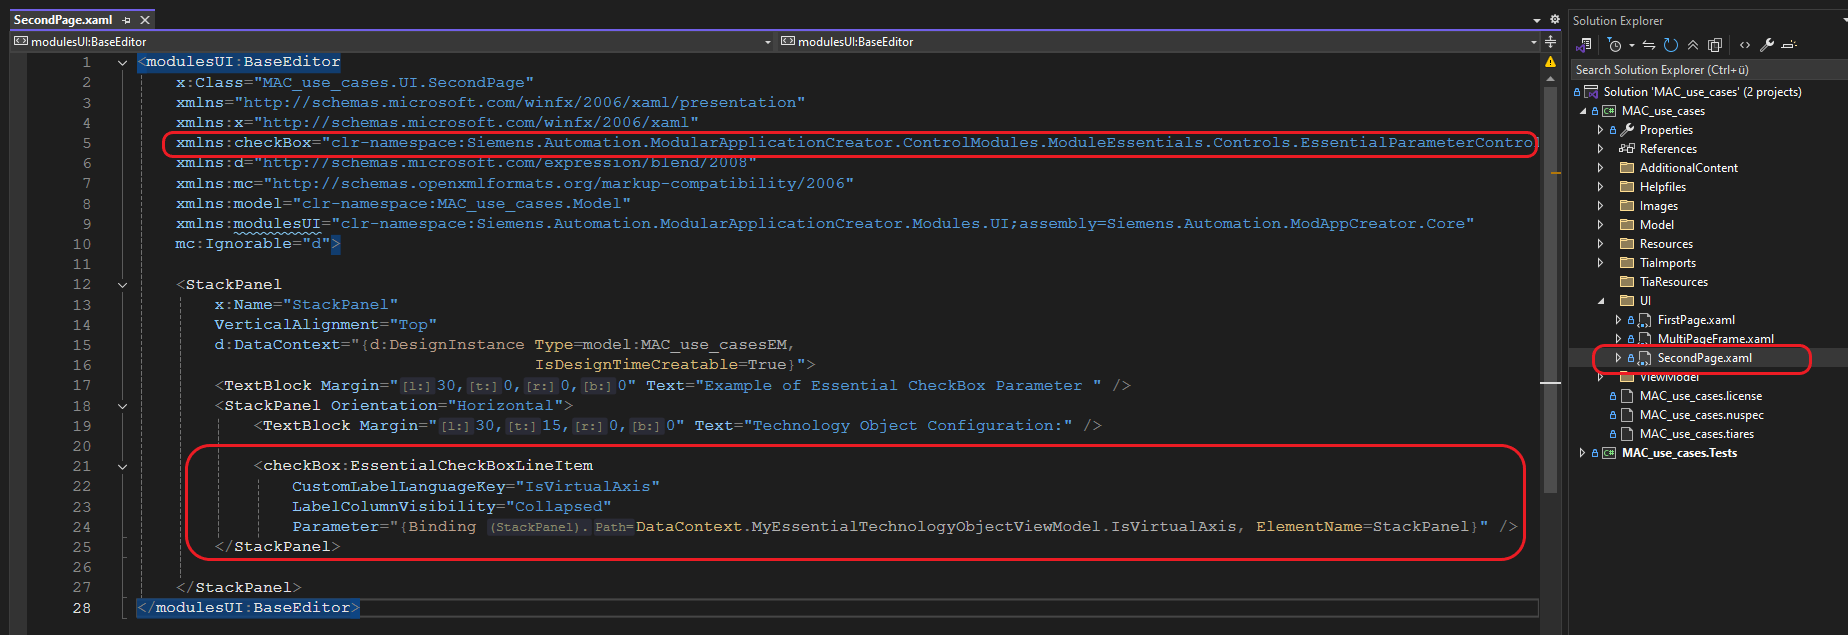
Task: Select FirstPage.xaml in Solution Explorer
Action: tap(1696, 320)
